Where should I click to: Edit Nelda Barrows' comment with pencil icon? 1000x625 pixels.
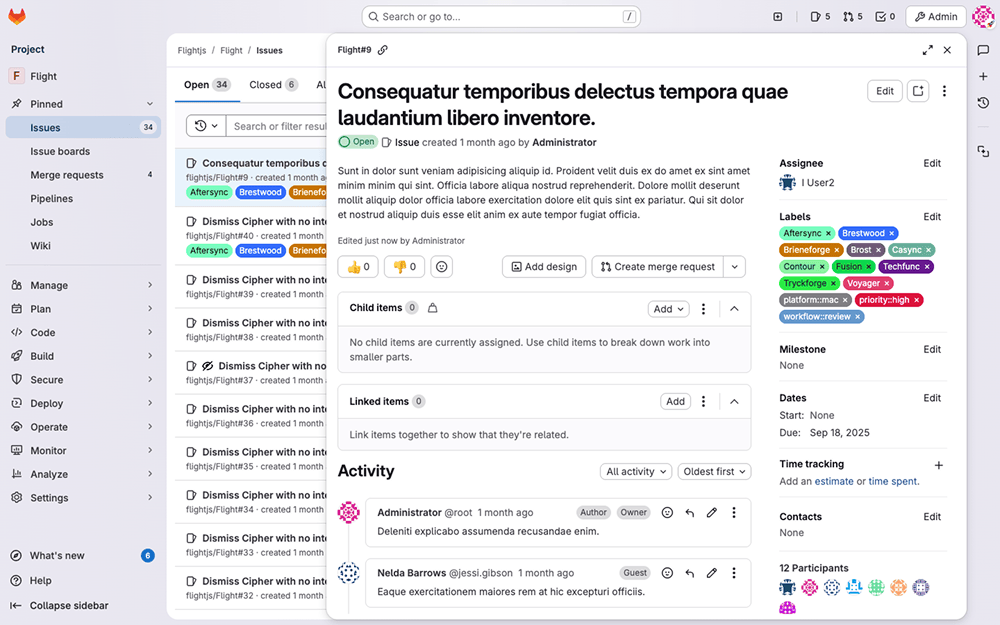pyautogui.click(x=712, y=574)
